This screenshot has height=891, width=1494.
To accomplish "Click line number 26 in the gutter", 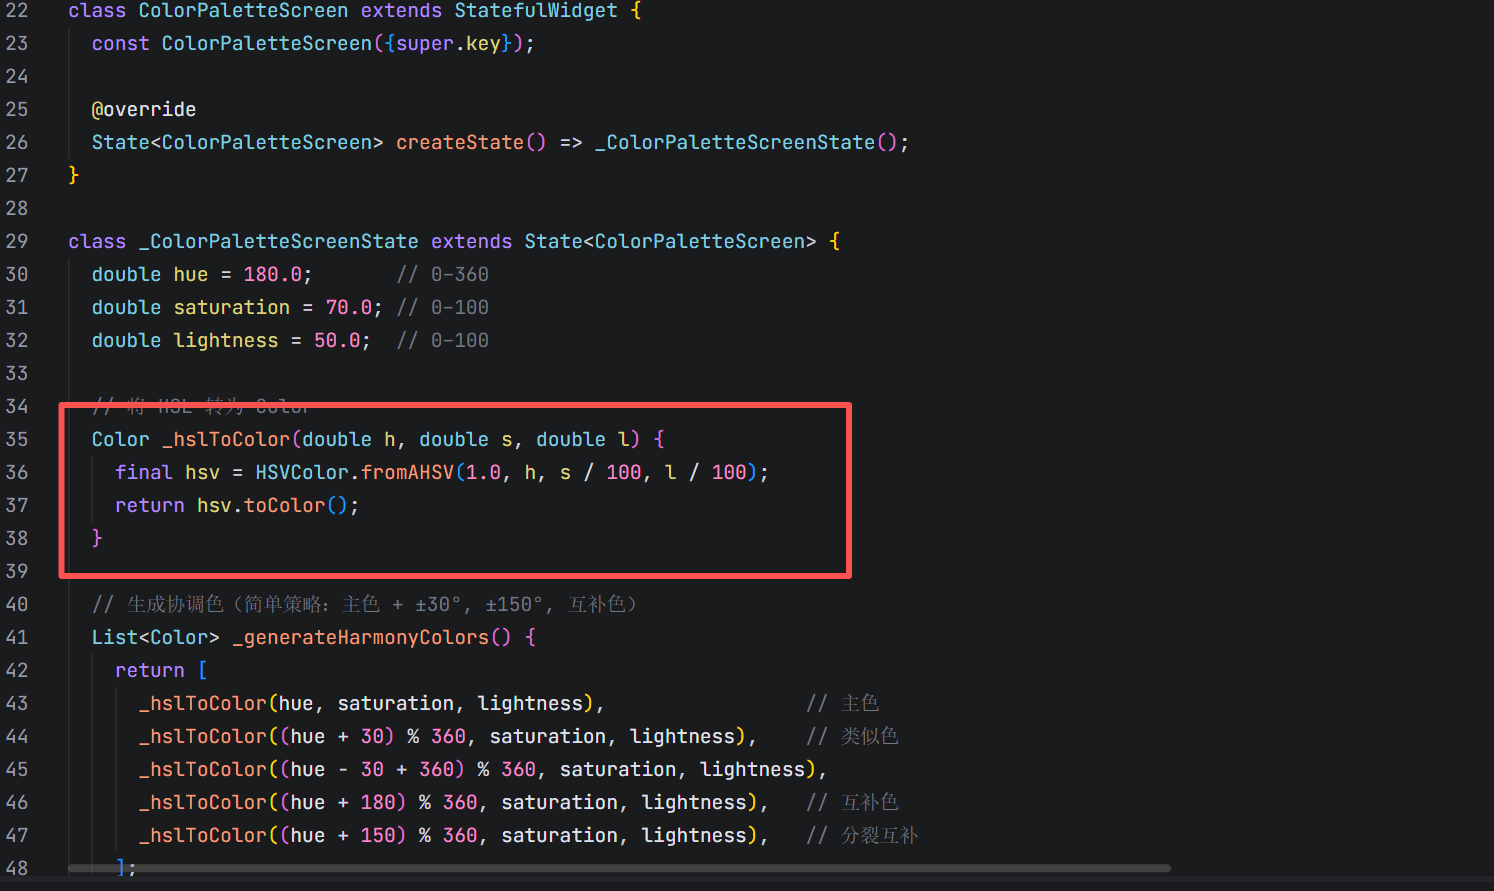I will coord(17,142).
